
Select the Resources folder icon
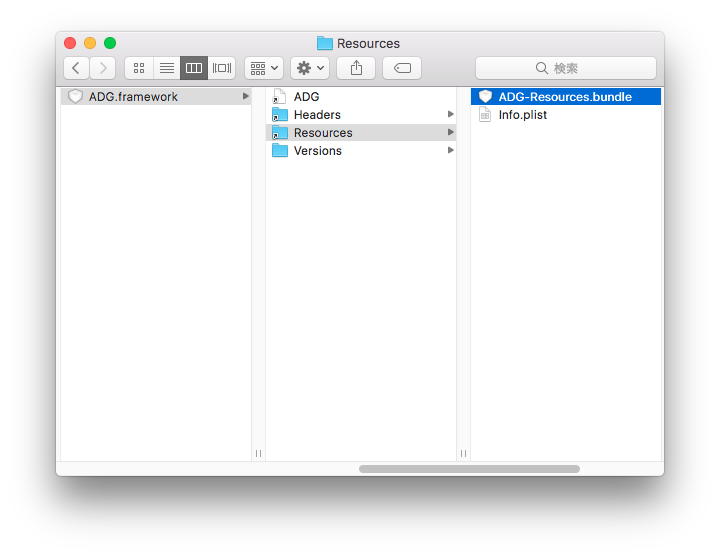pos(280,133)
